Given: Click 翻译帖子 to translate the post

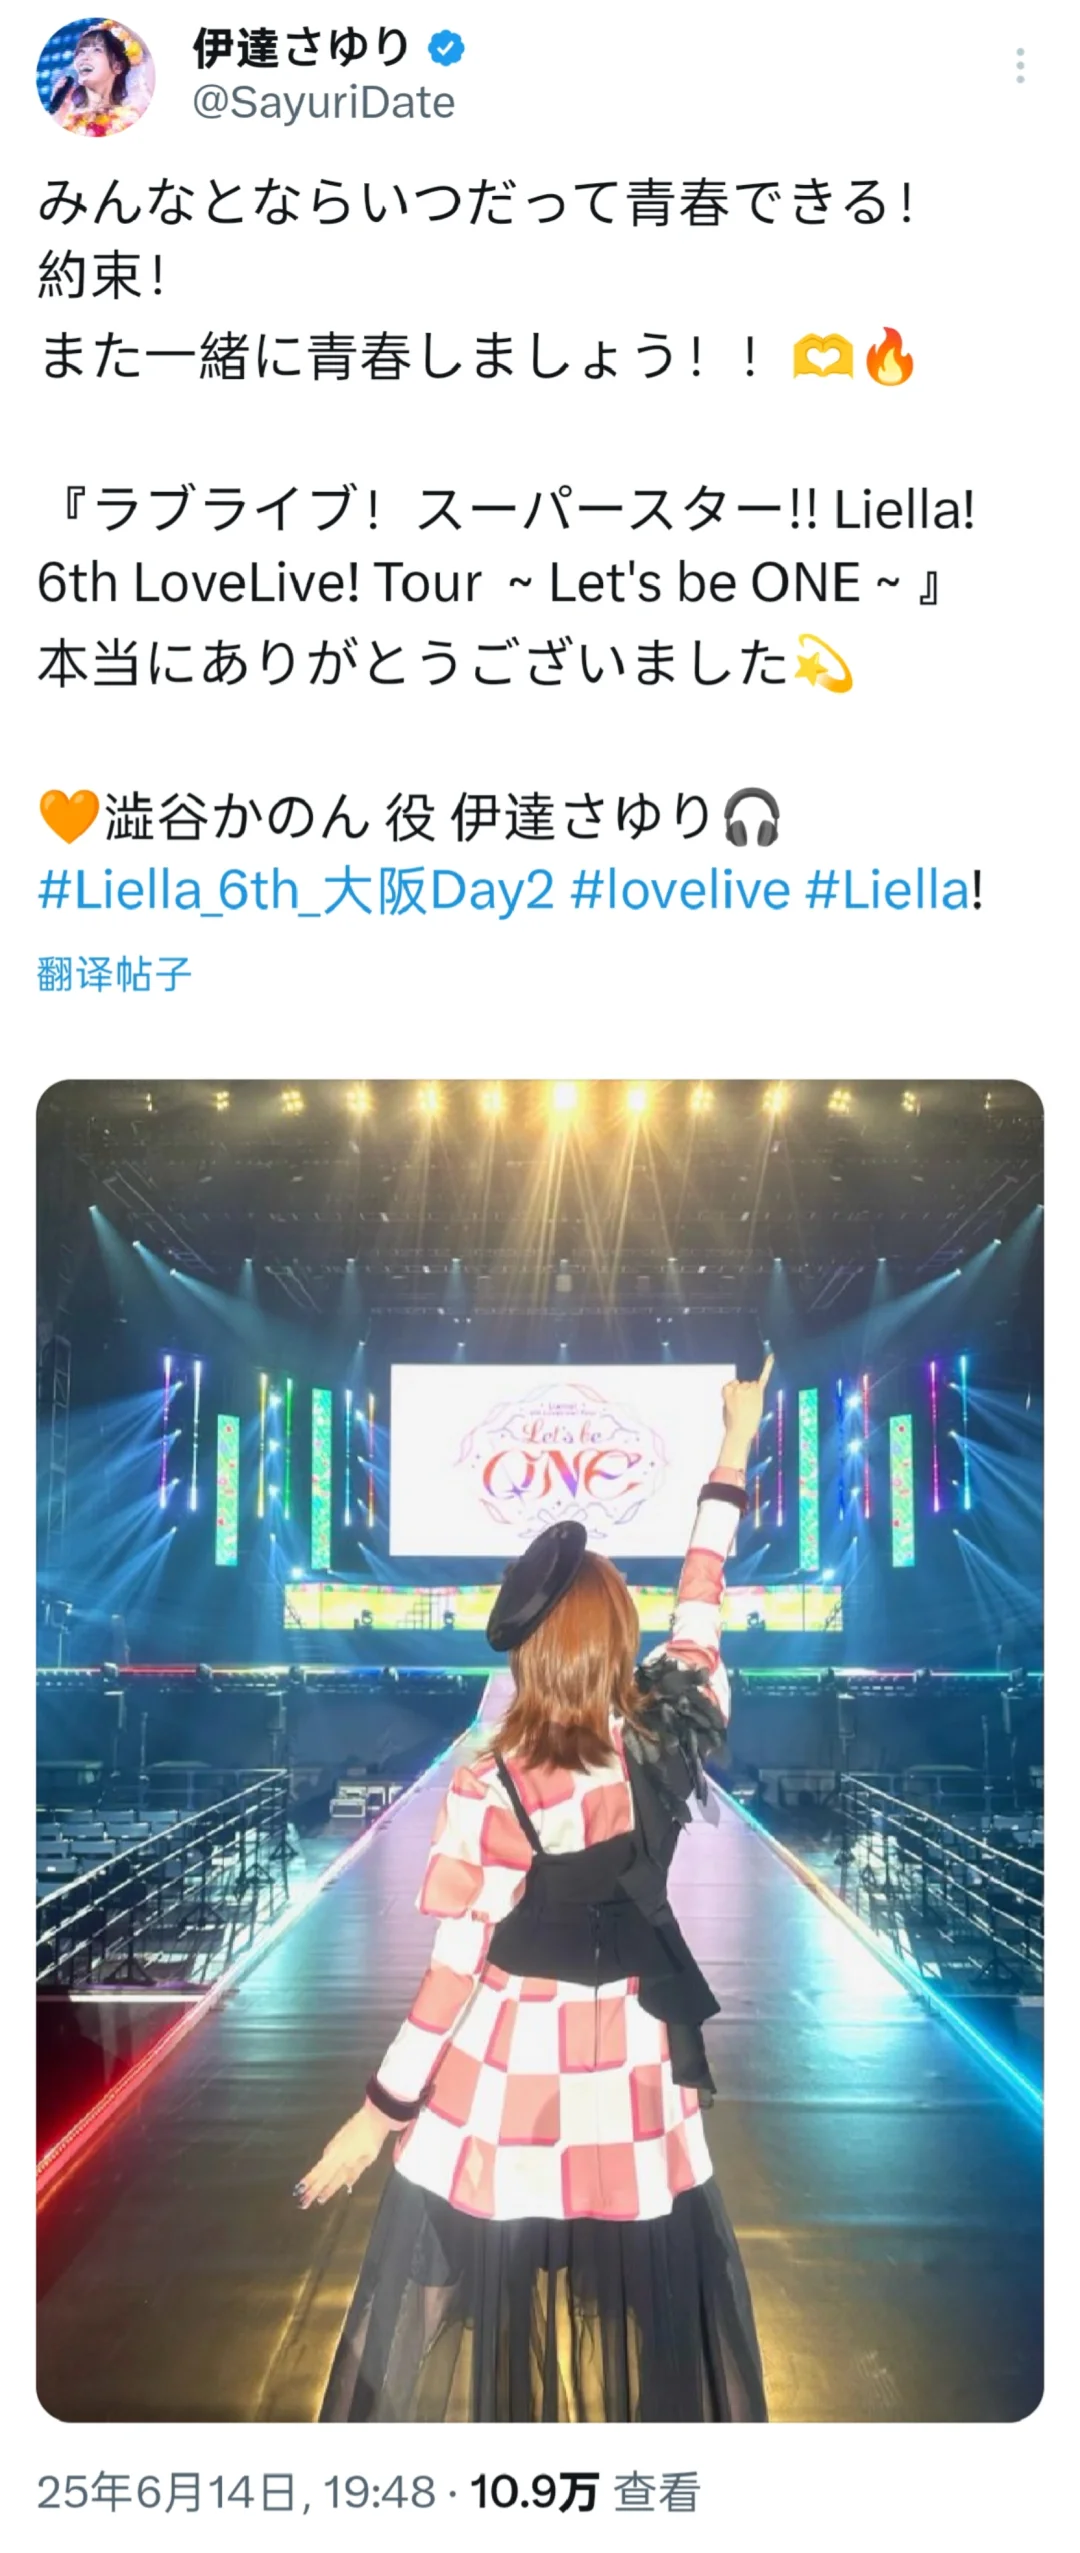Looking at the screenshot, I should (x=114, y=974).
